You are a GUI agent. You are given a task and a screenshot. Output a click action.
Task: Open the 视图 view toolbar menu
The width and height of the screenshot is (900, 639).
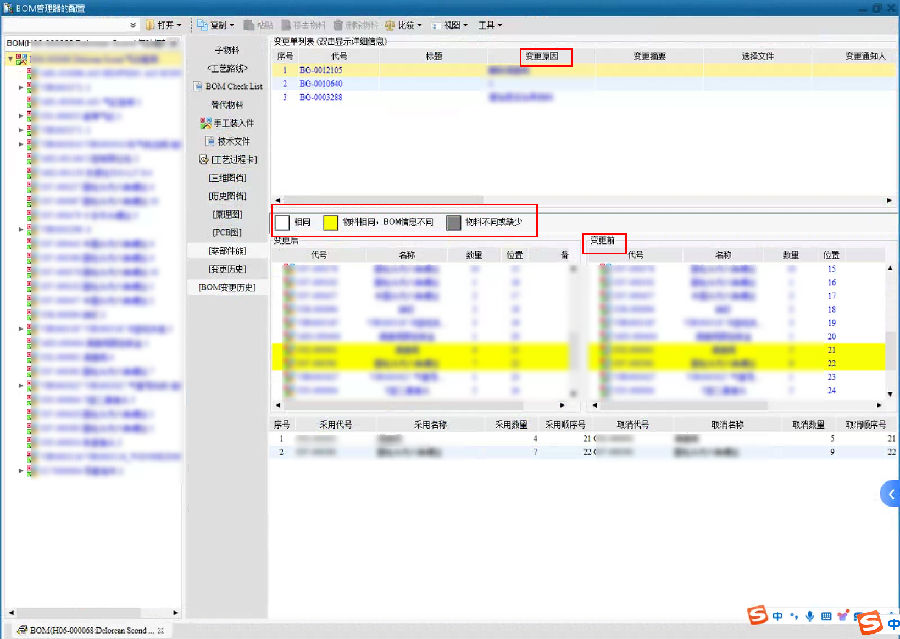[x=452, y=24]
